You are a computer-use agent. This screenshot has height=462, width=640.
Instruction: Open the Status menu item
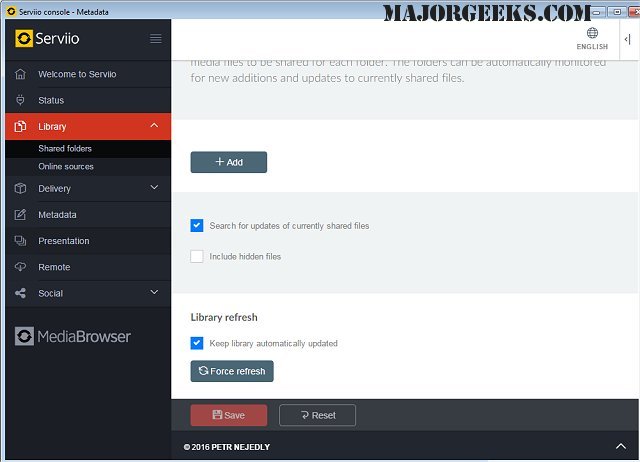[x=88, y=100]
